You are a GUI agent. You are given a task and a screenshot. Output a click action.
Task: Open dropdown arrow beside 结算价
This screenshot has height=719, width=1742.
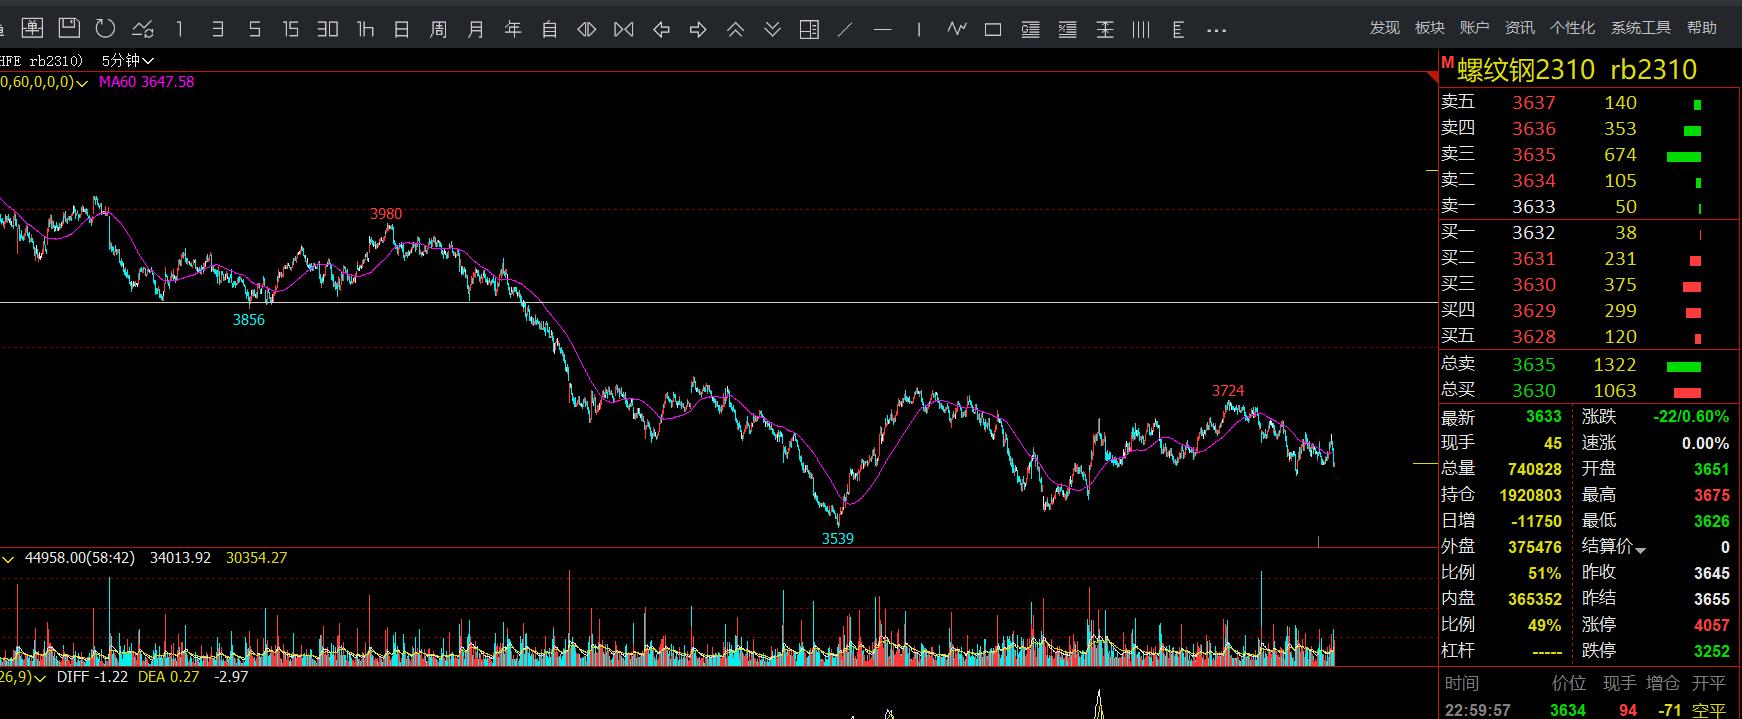tap(1640, 549)
